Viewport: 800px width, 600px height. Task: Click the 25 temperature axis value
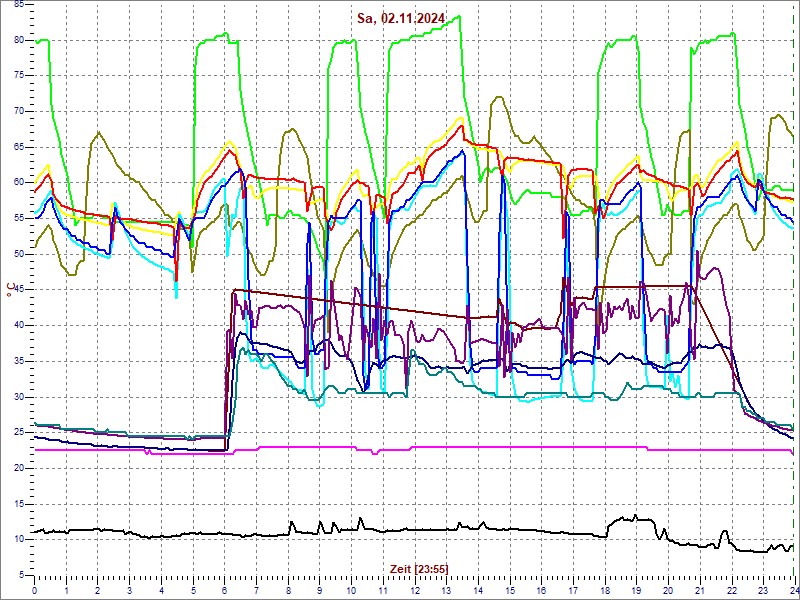tap(18, 433)
